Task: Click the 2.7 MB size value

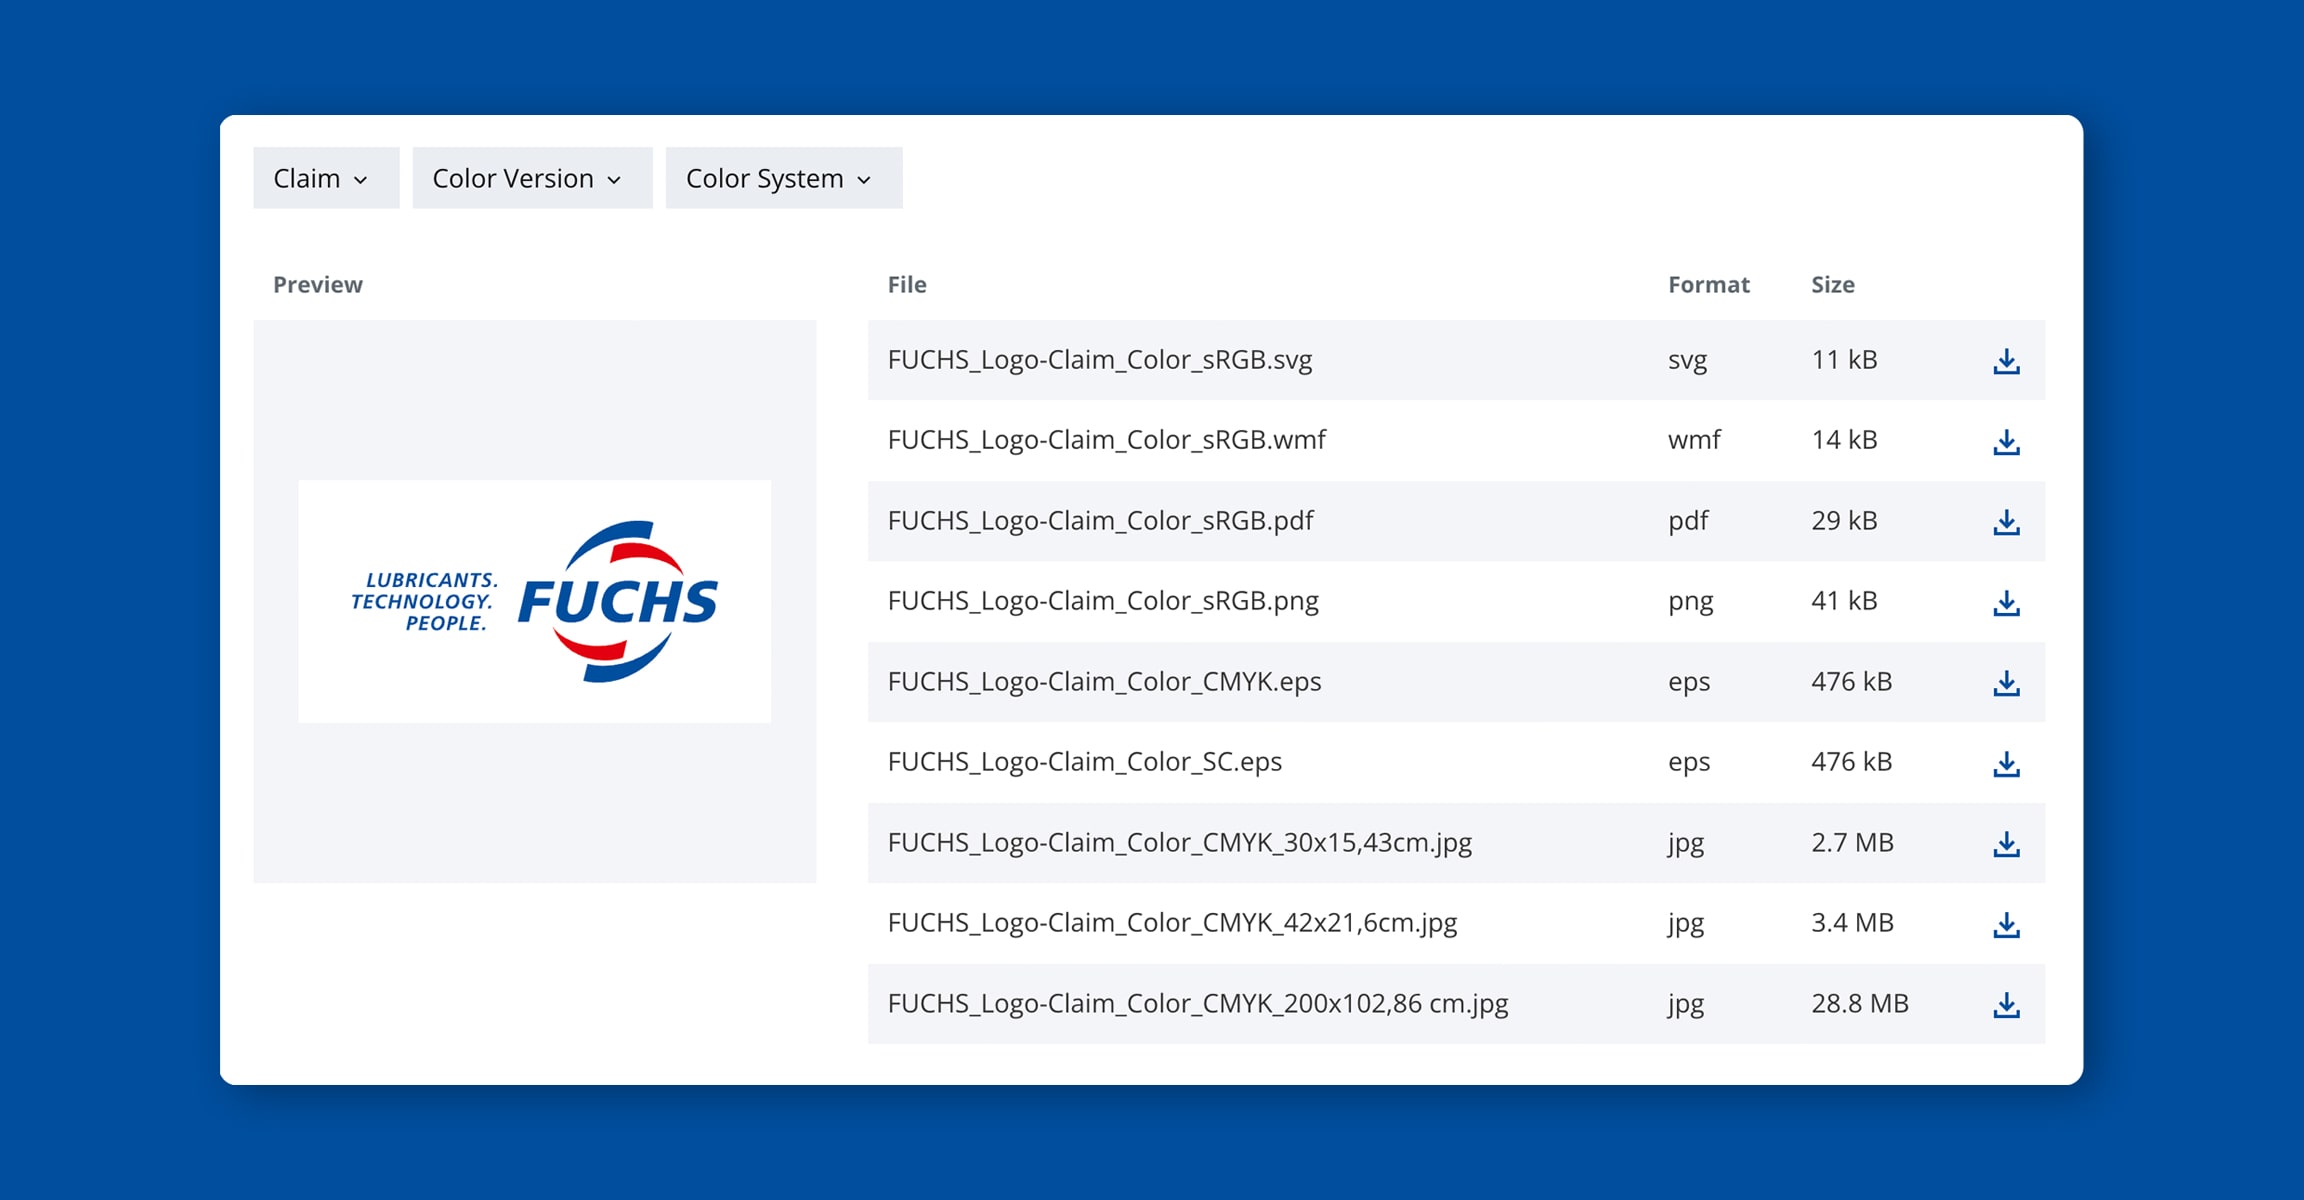Action: [1852, 843]
